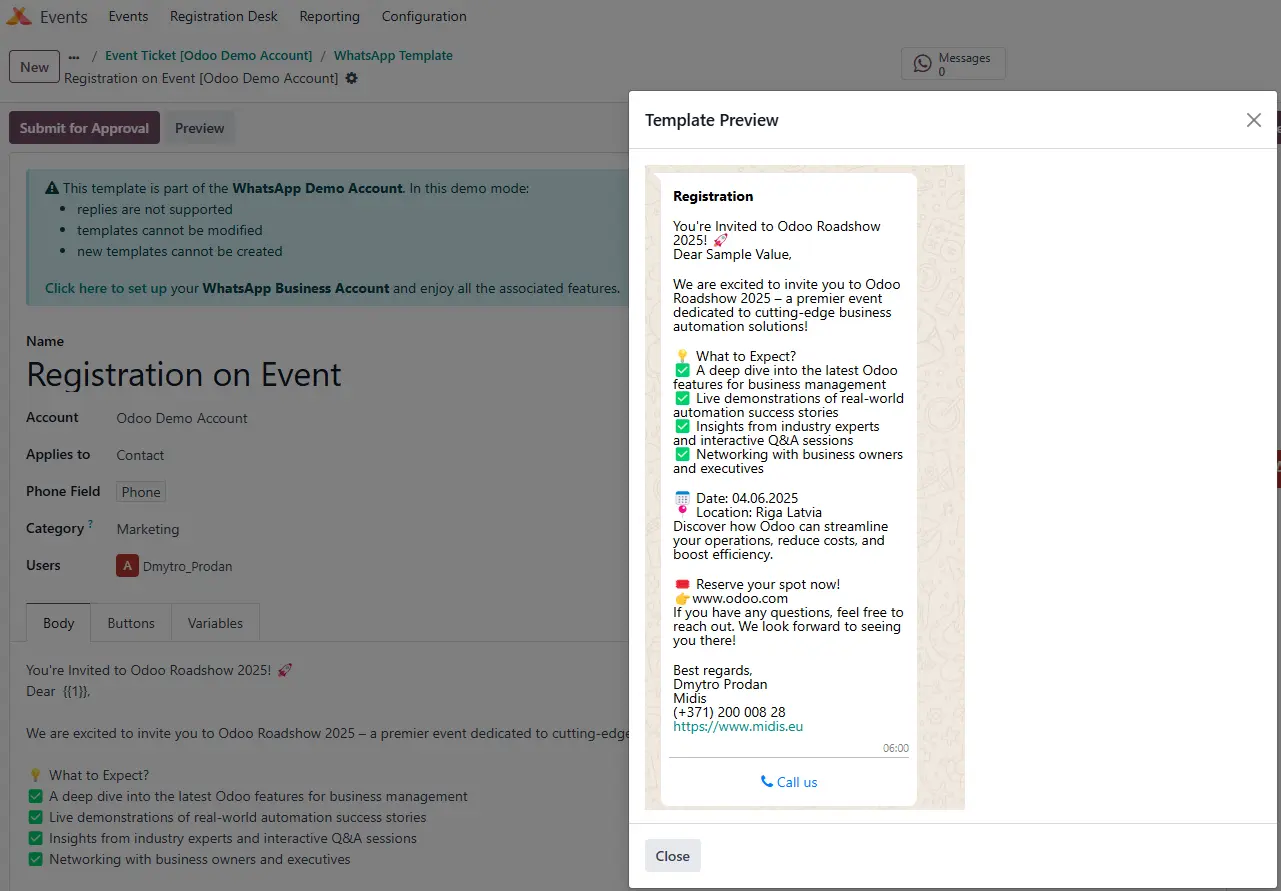Click the Preview button
This screenshot has width=1281, height=891.
point(199,128)
